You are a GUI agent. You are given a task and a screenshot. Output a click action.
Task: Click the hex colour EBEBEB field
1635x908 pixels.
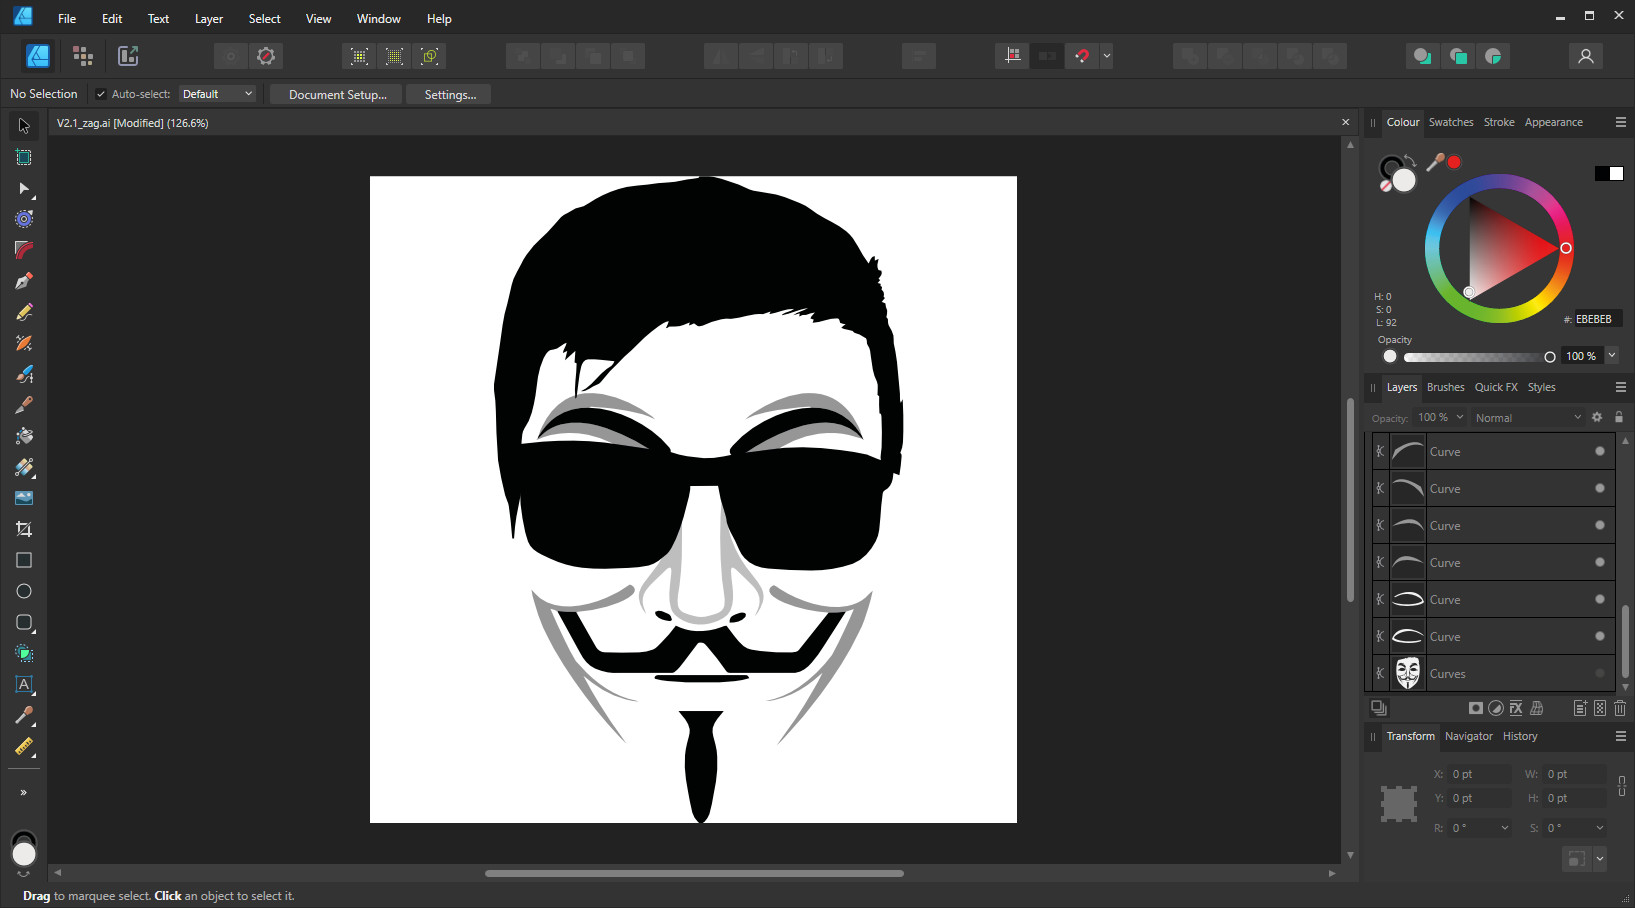point(1597,319)
